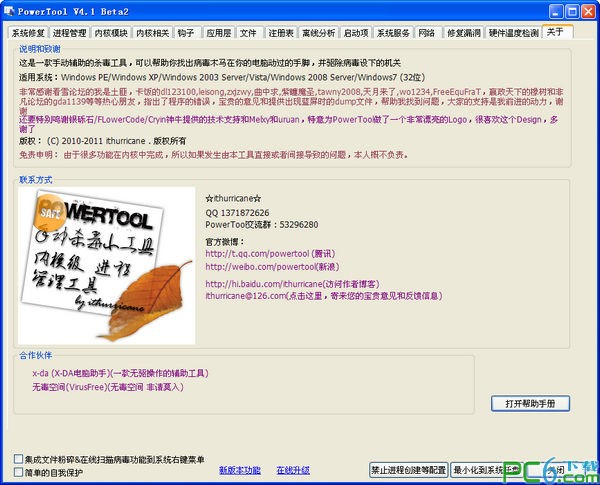Image resolution: width=600 pixels, height=485 pixels.
Task: Open the x-da (X-DA电脑助手) partner link
Action: 120,373
